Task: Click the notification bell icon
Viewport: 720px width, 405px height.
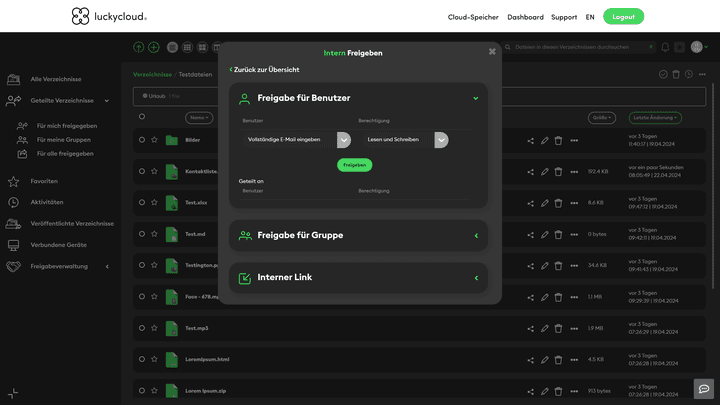Action: coord(665,47)
